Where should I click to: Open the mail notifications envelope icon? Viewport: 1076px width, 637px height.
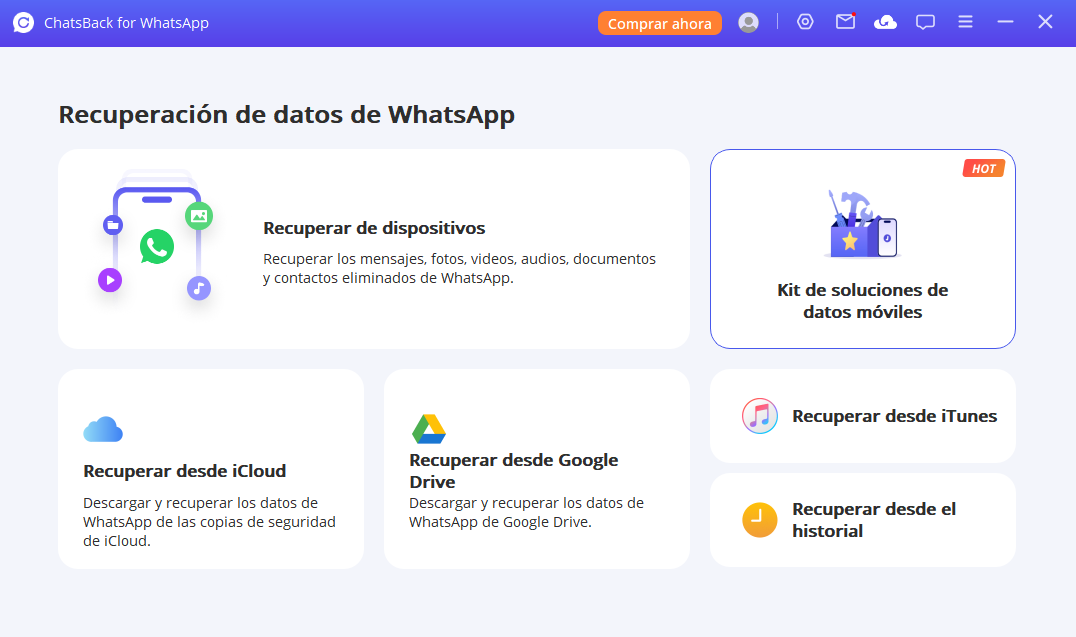coord(845,22)
